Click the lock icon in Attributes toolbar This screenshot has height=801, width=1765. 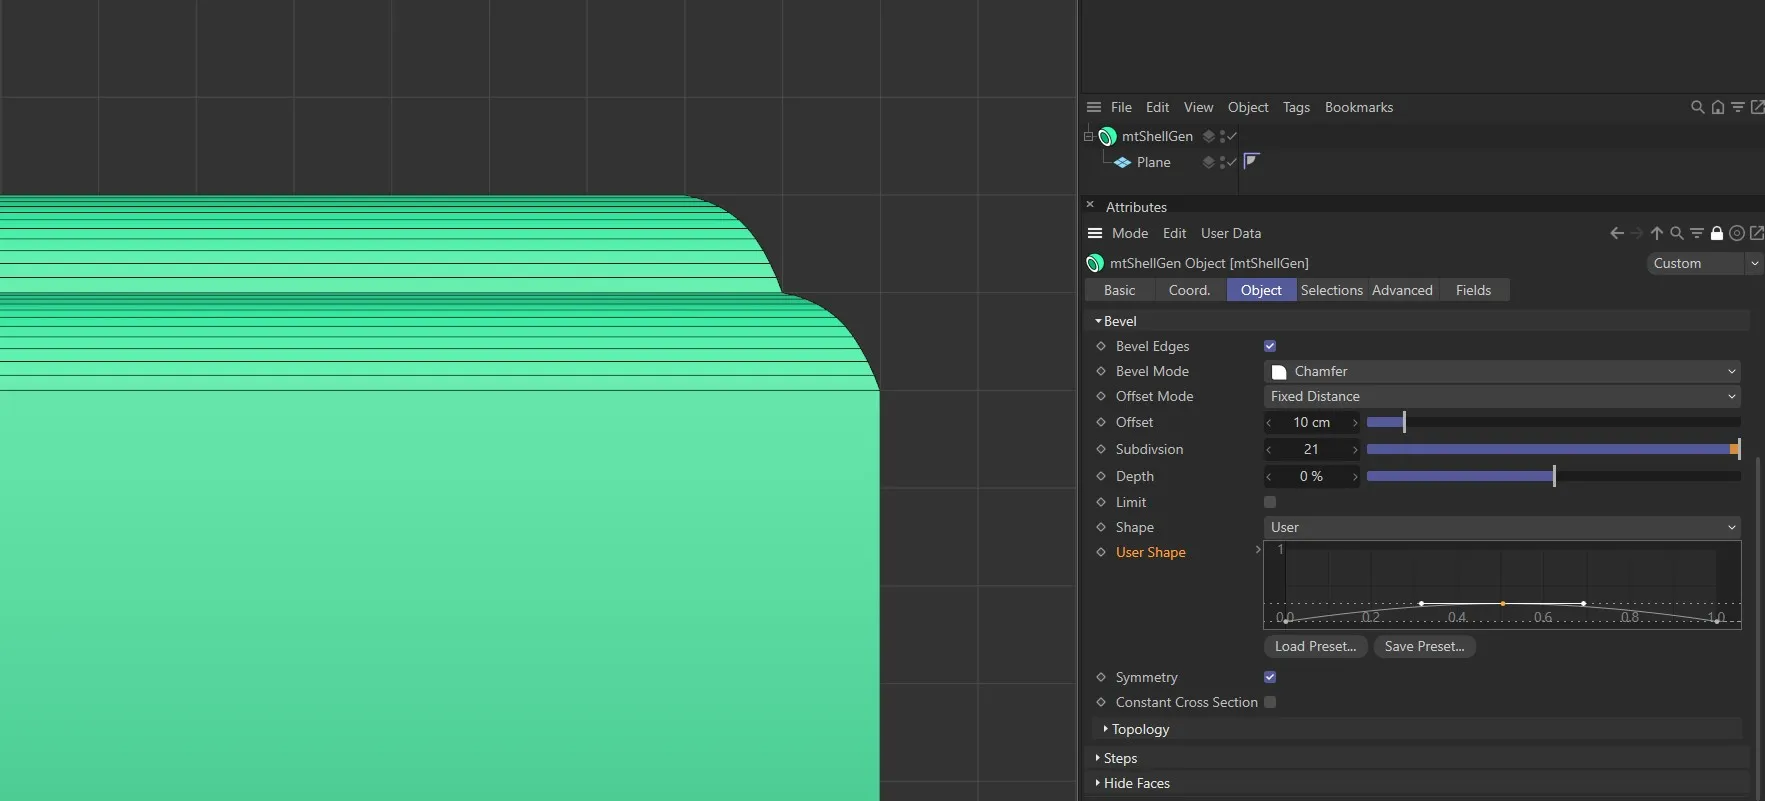1717,233
